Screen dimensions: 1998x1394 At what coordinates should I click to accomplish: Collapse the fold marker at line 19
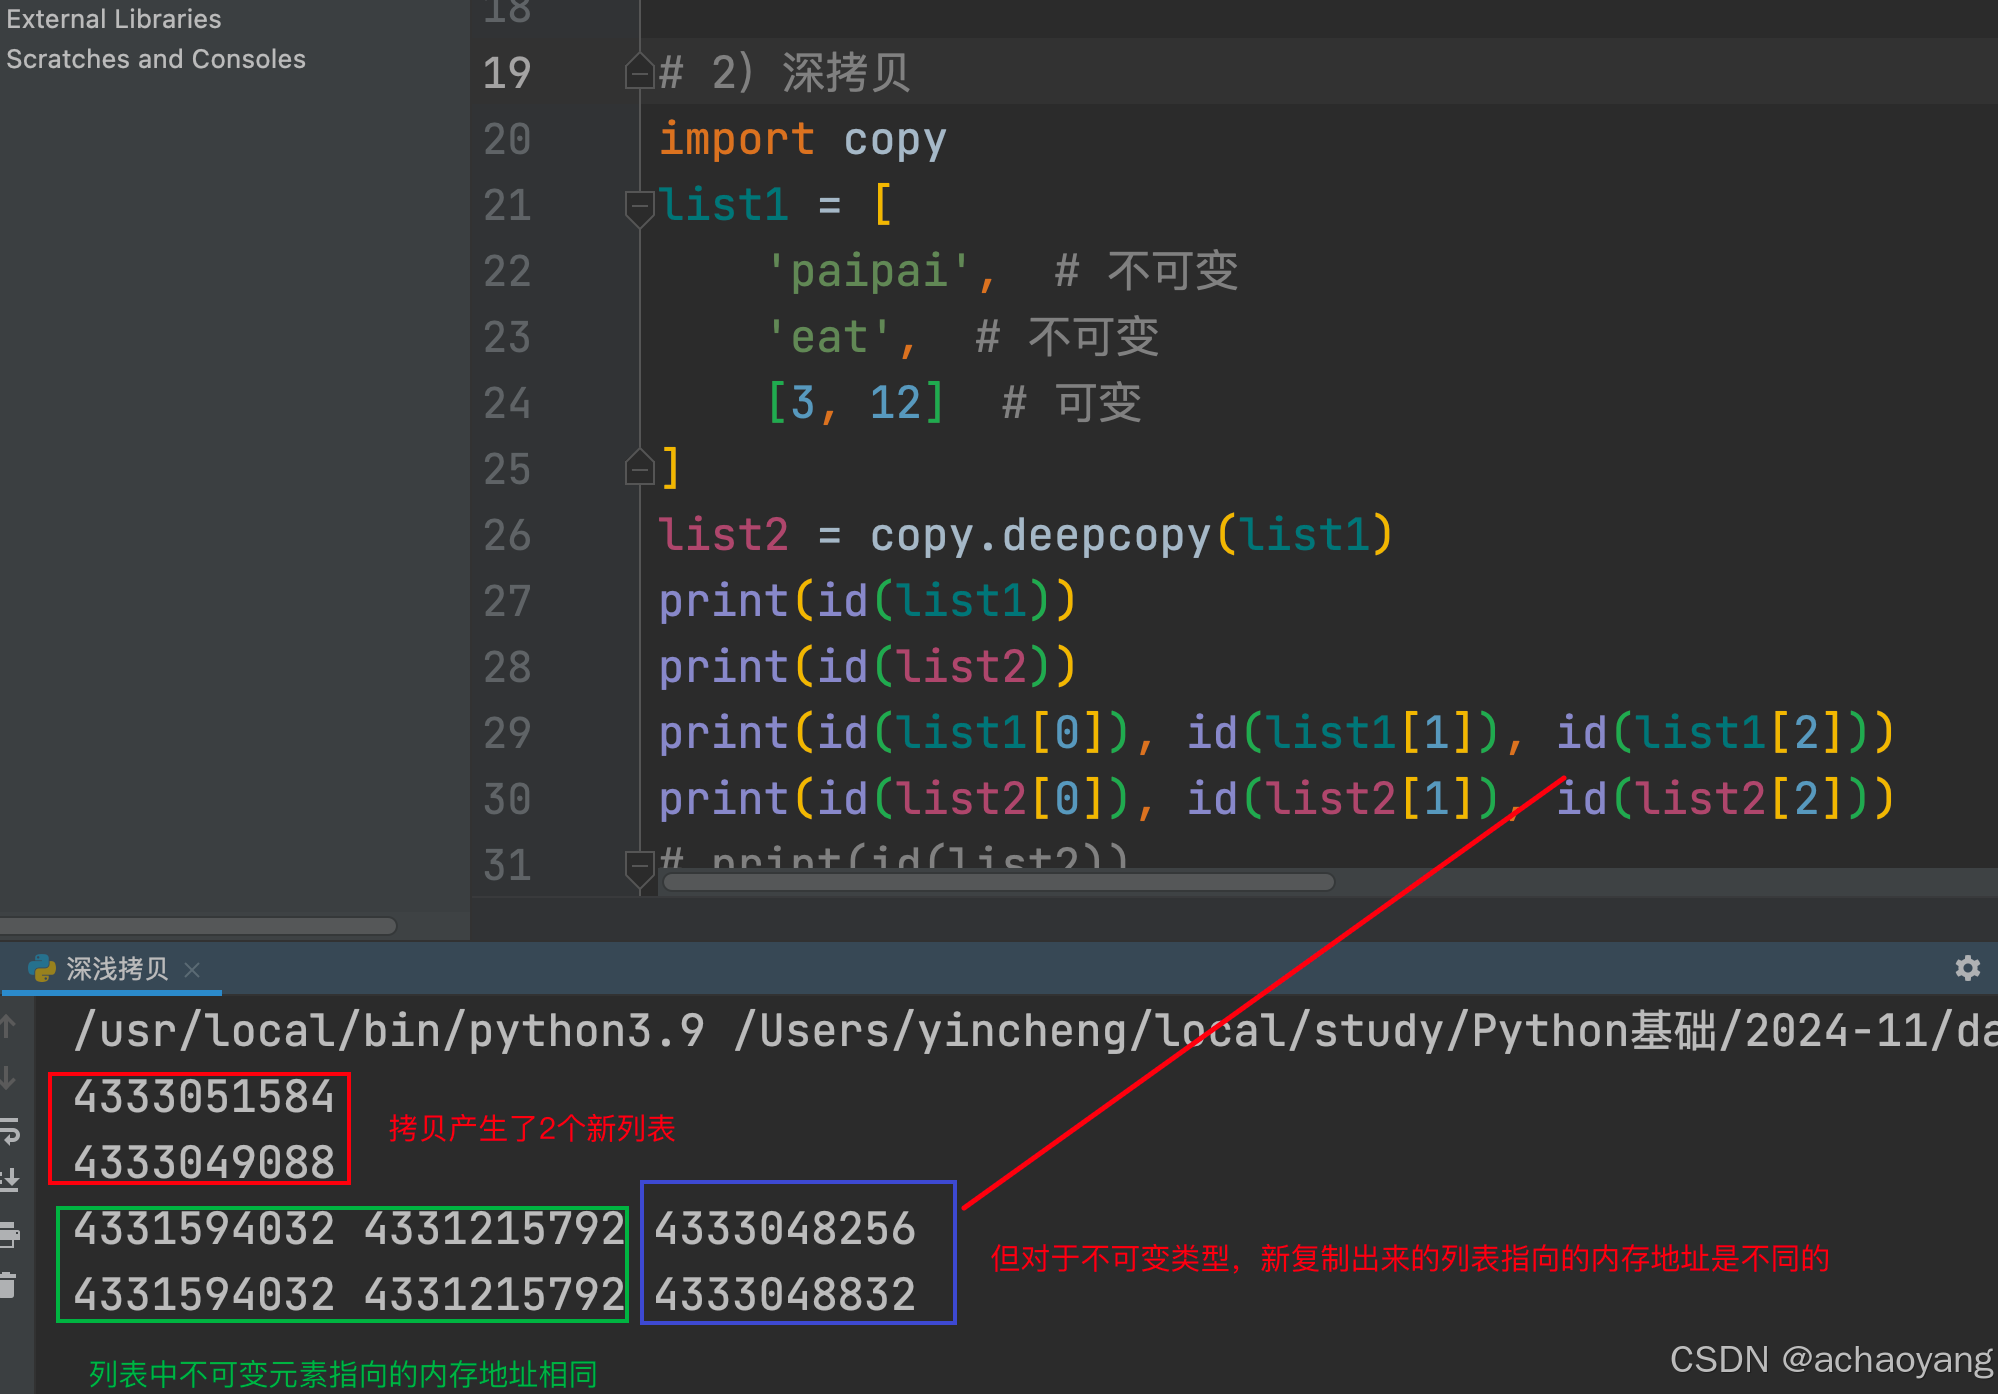coord(639,72)
